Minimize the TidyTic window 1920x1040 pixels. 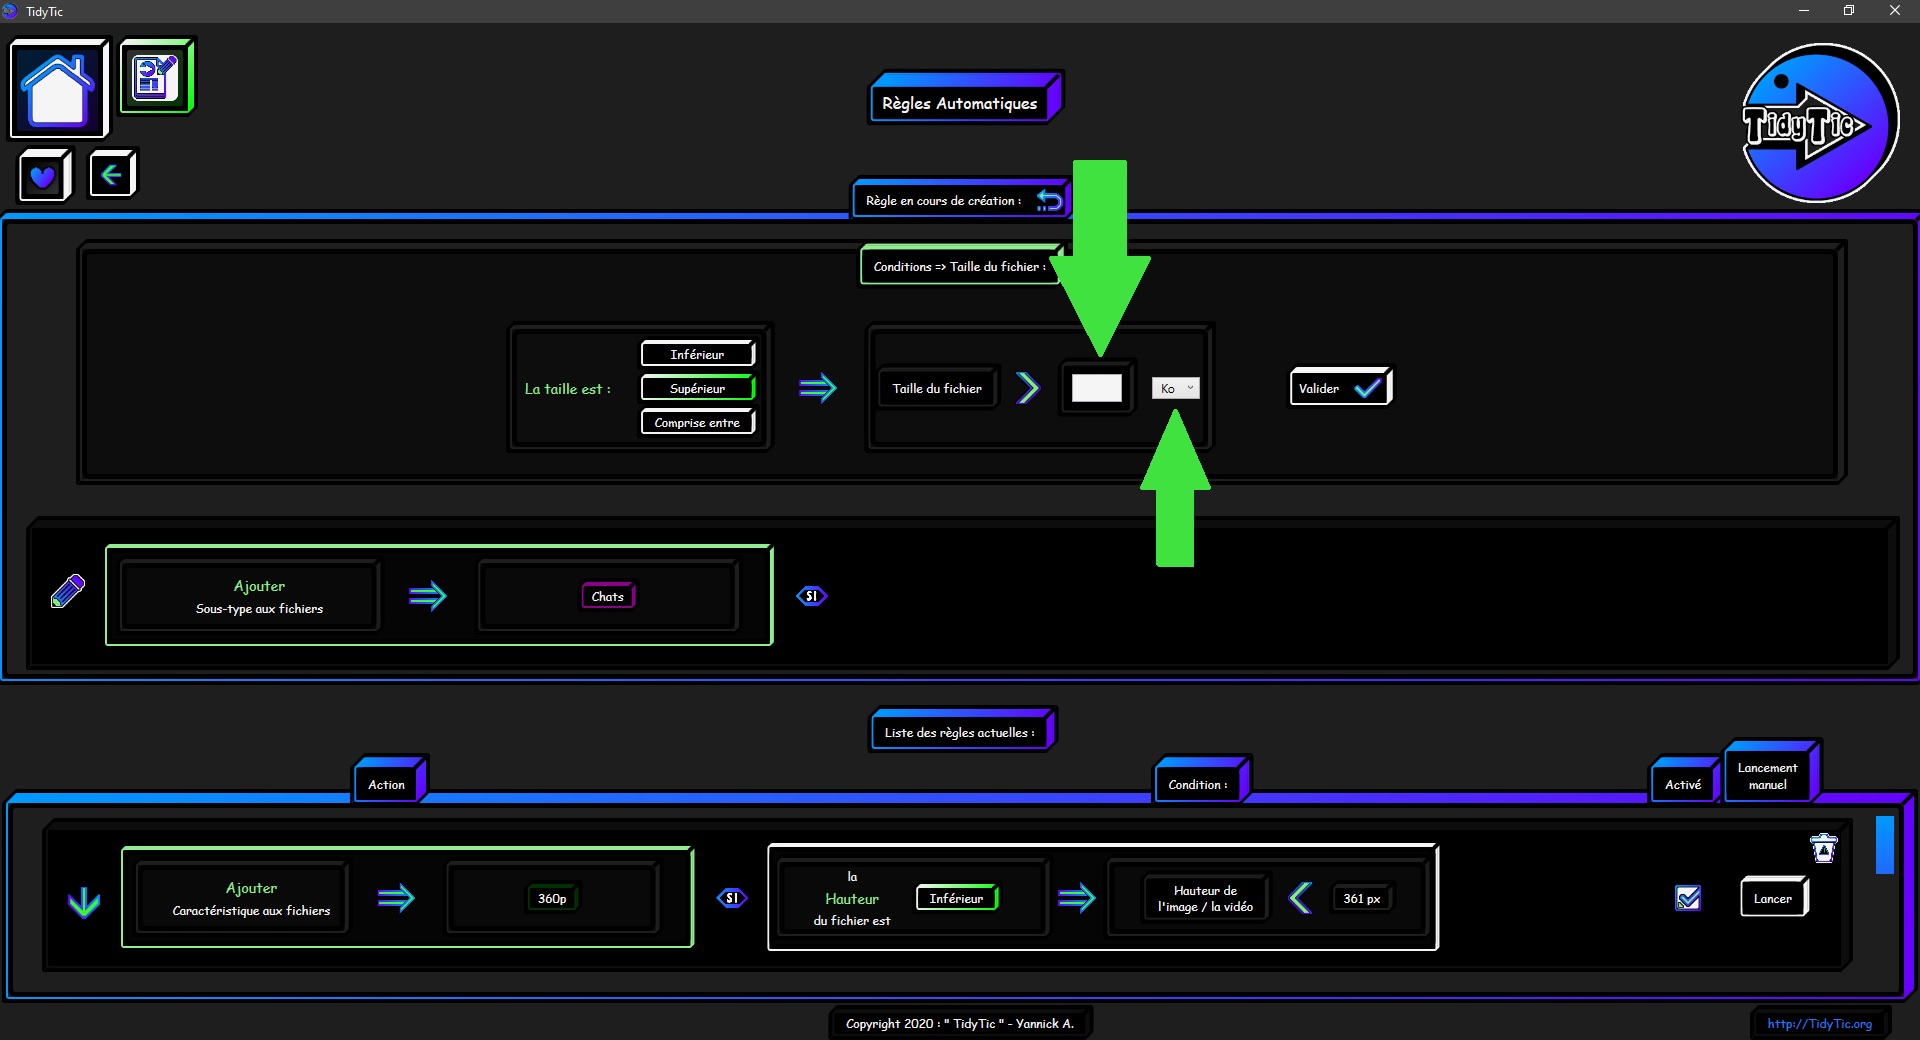coord(1804,11)
